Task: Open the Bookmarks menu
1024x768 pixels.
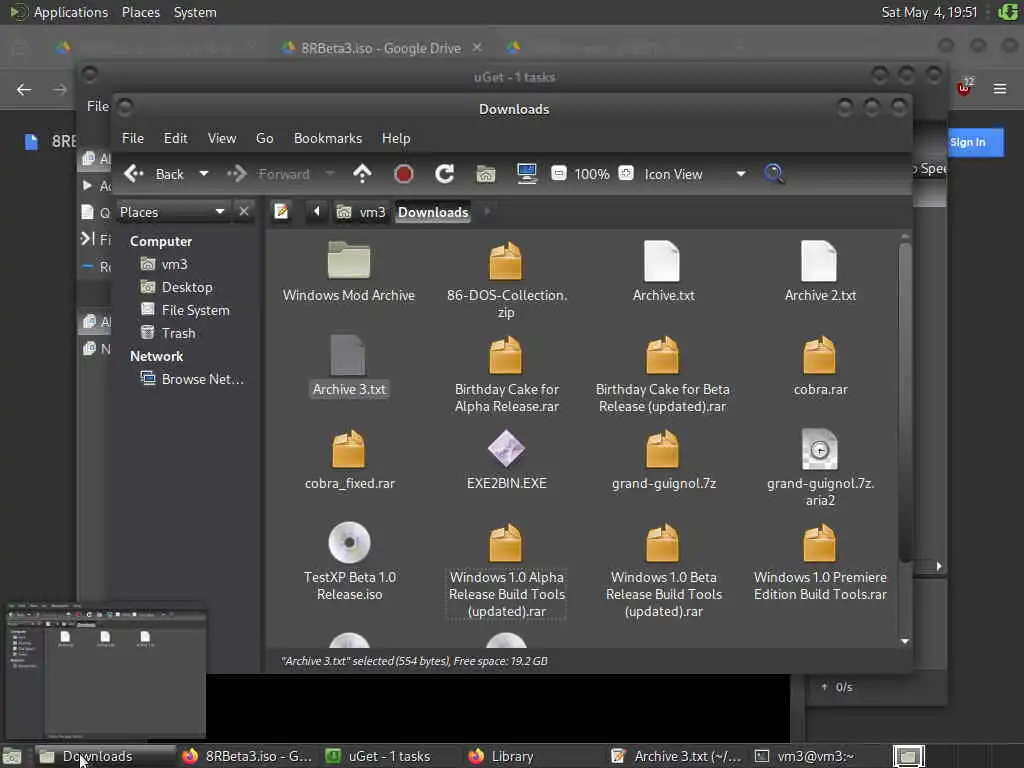Action: [x=328, y=138]
